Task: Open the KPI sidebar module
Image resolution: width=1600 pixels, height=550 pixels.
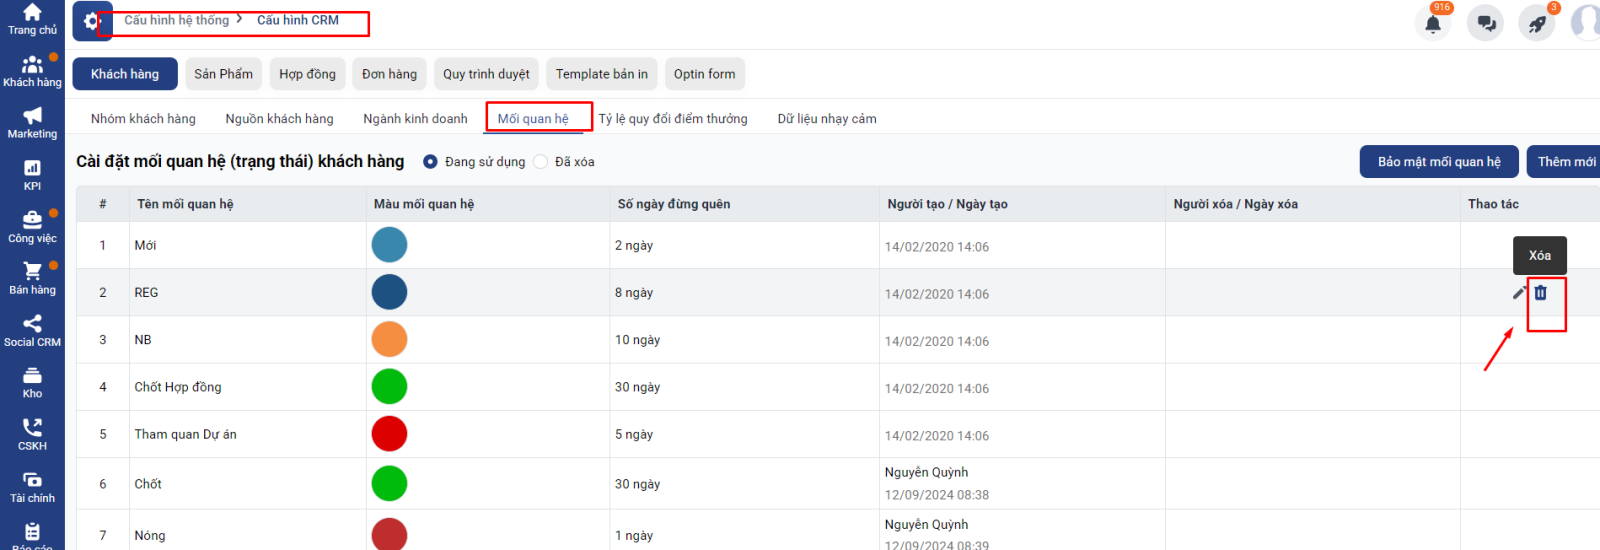Action: click(32, 175)
